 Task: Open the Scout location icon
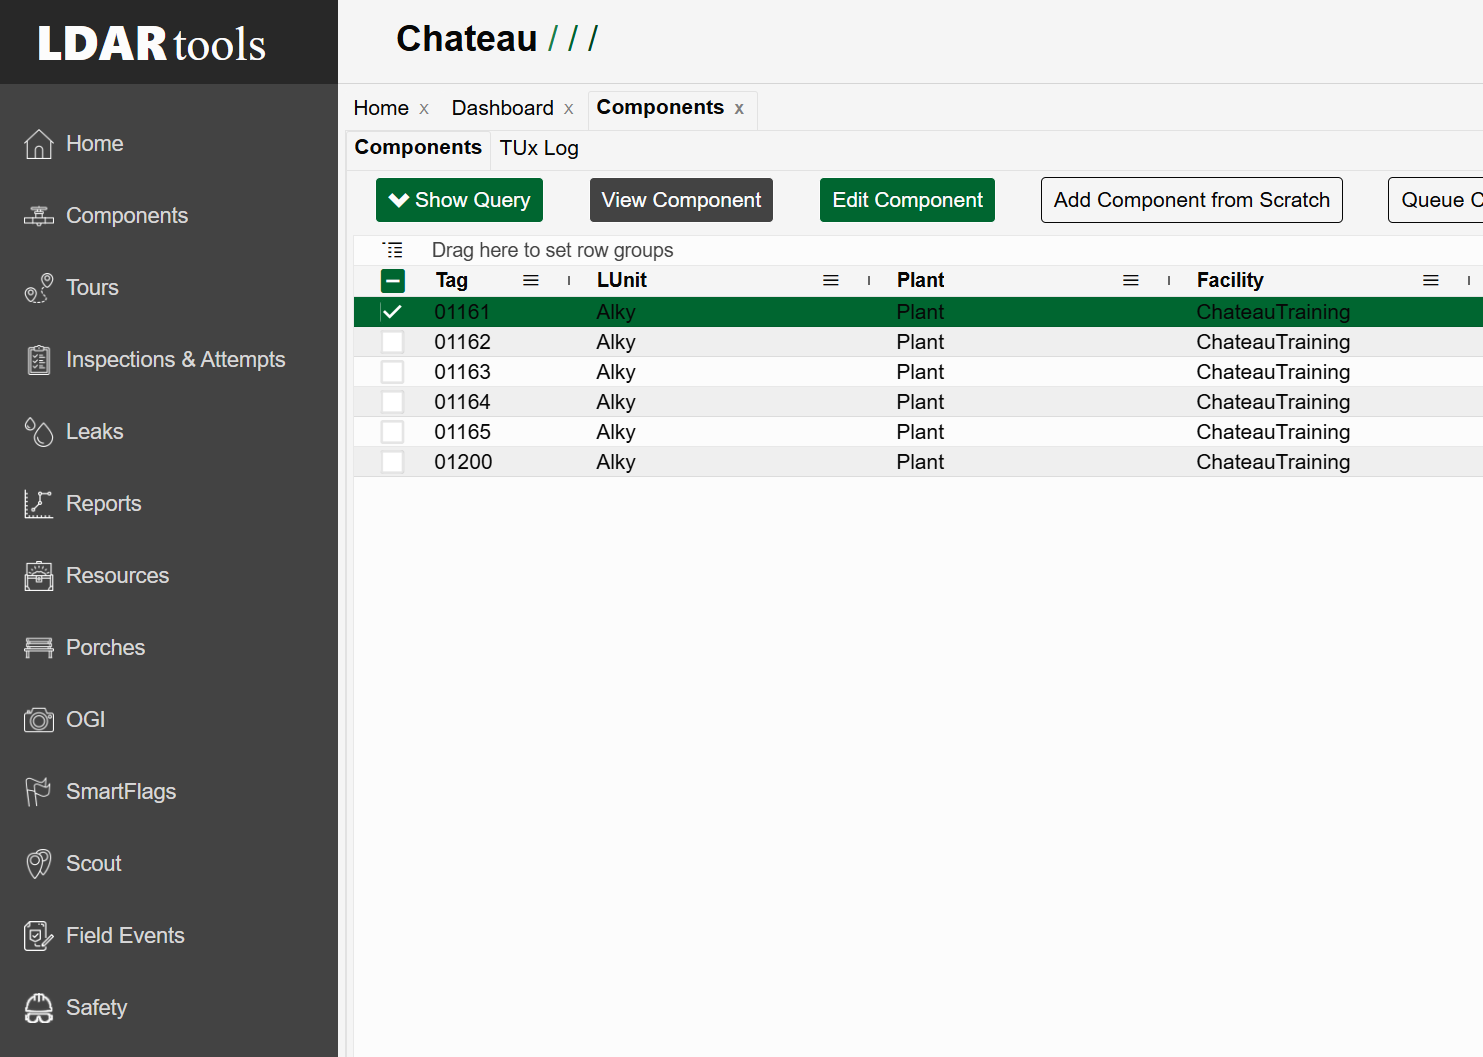tap(38, 864)
